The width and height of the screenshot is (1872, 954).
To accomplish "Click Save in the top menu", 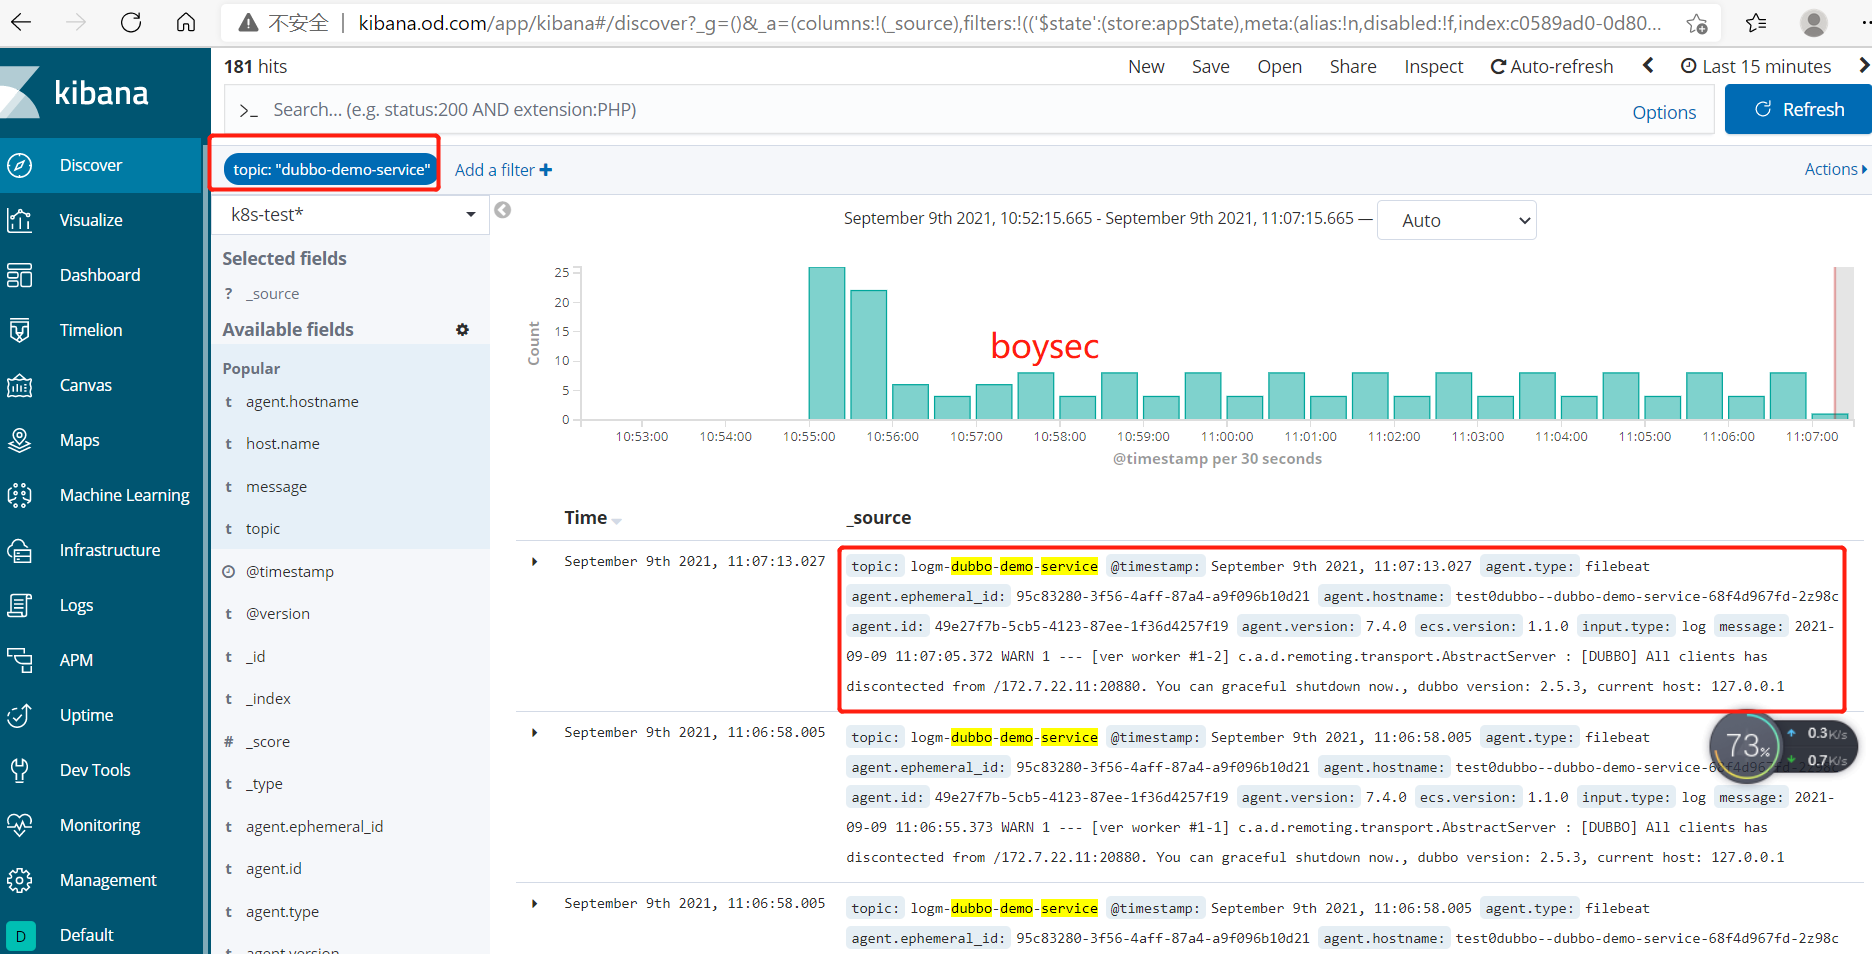I will click(x=1210, y=66).
